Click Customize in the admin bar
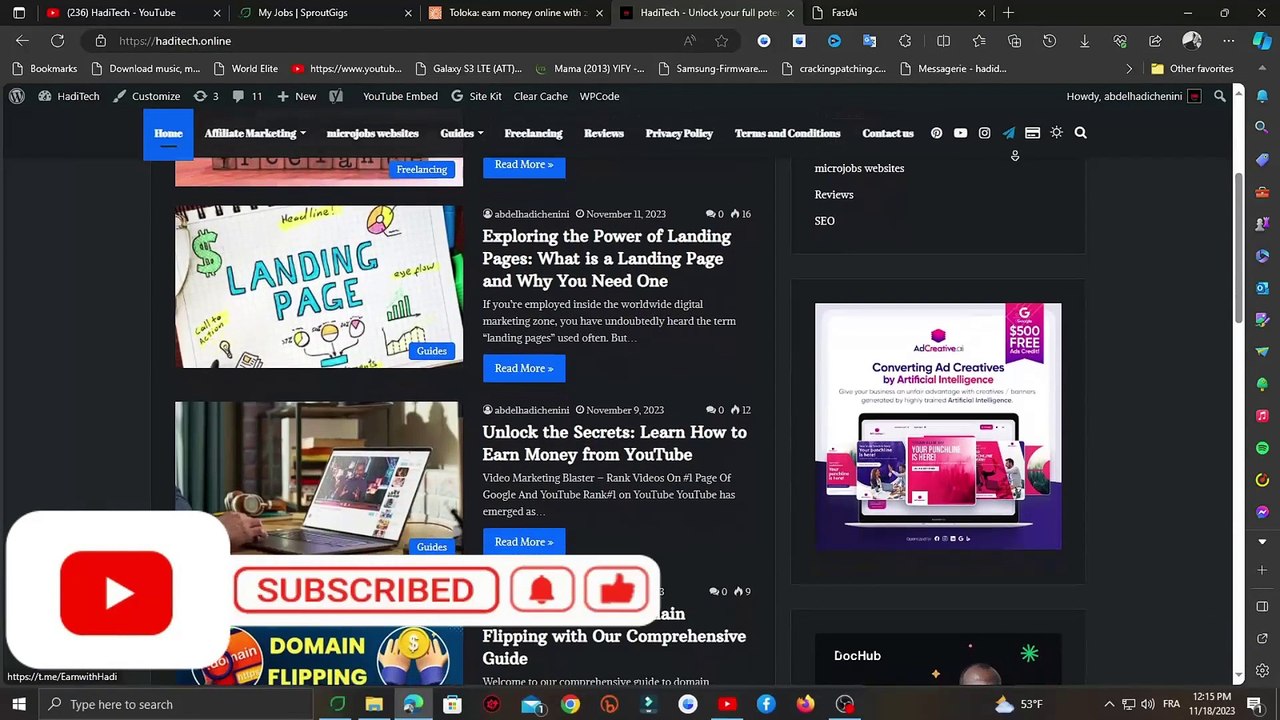 pos(147,96)
